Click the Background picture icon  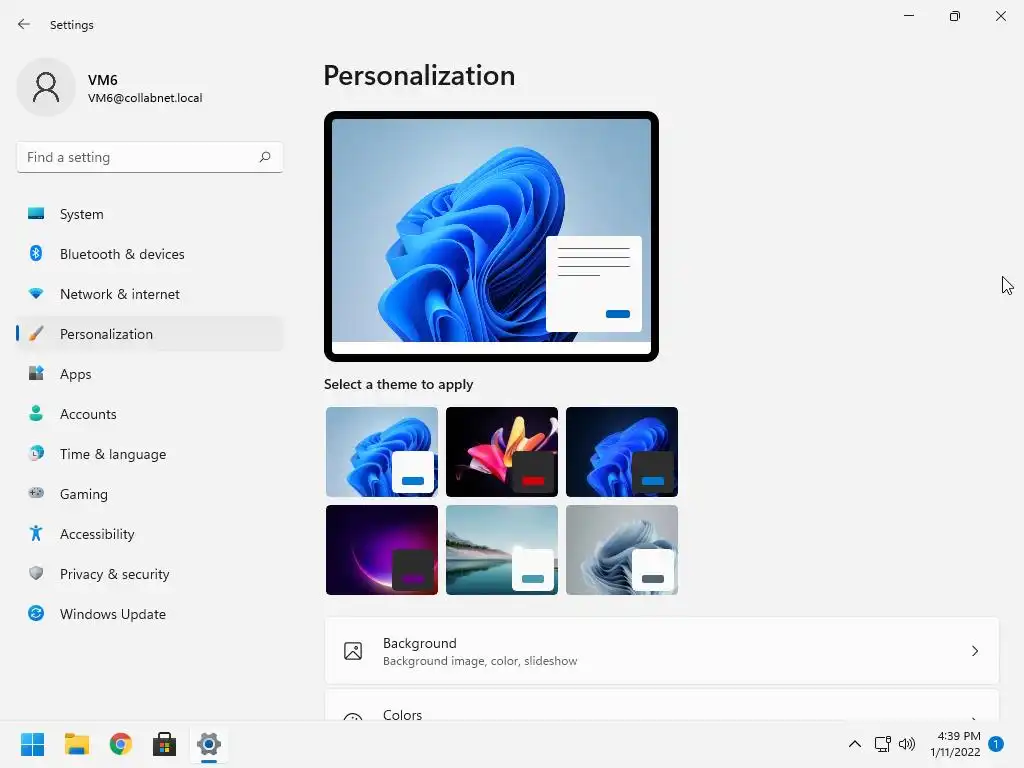pos(353,651)
